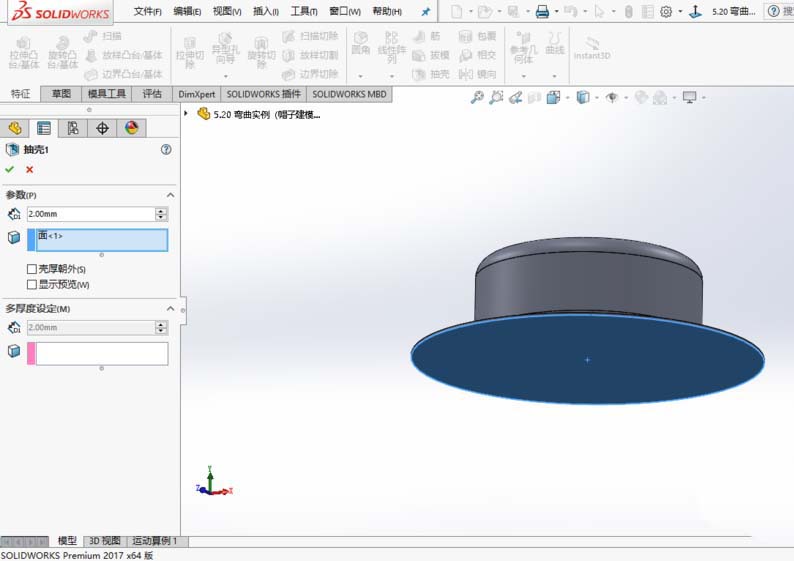Open the 视图(V) menu
The height and width of the screenshot is (561, 794).
click(227, 11)
